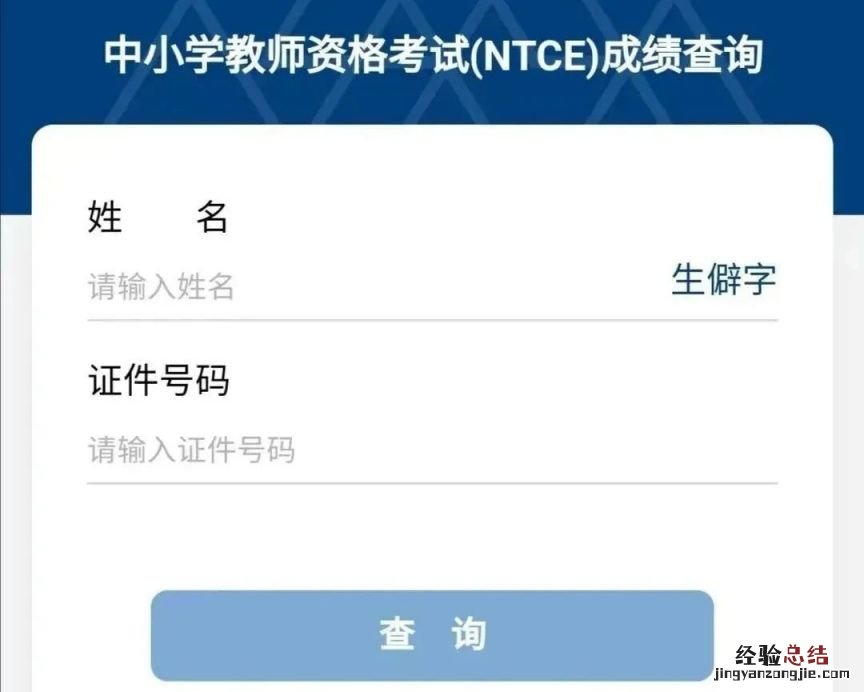
Task: Click the 经验总结 watermark logo
Action: point(782,656)
